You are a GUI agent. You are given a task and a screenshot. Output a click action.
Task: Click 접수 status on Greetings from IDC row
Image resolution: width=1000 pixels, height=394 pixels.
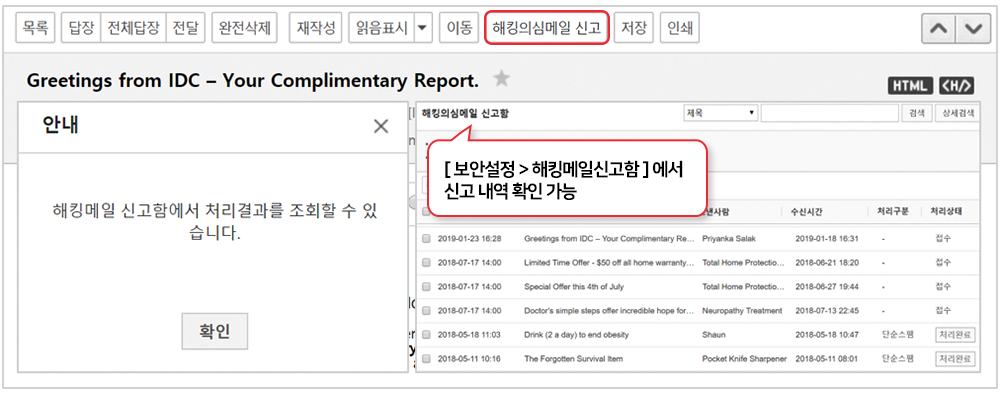pos(943,239)
